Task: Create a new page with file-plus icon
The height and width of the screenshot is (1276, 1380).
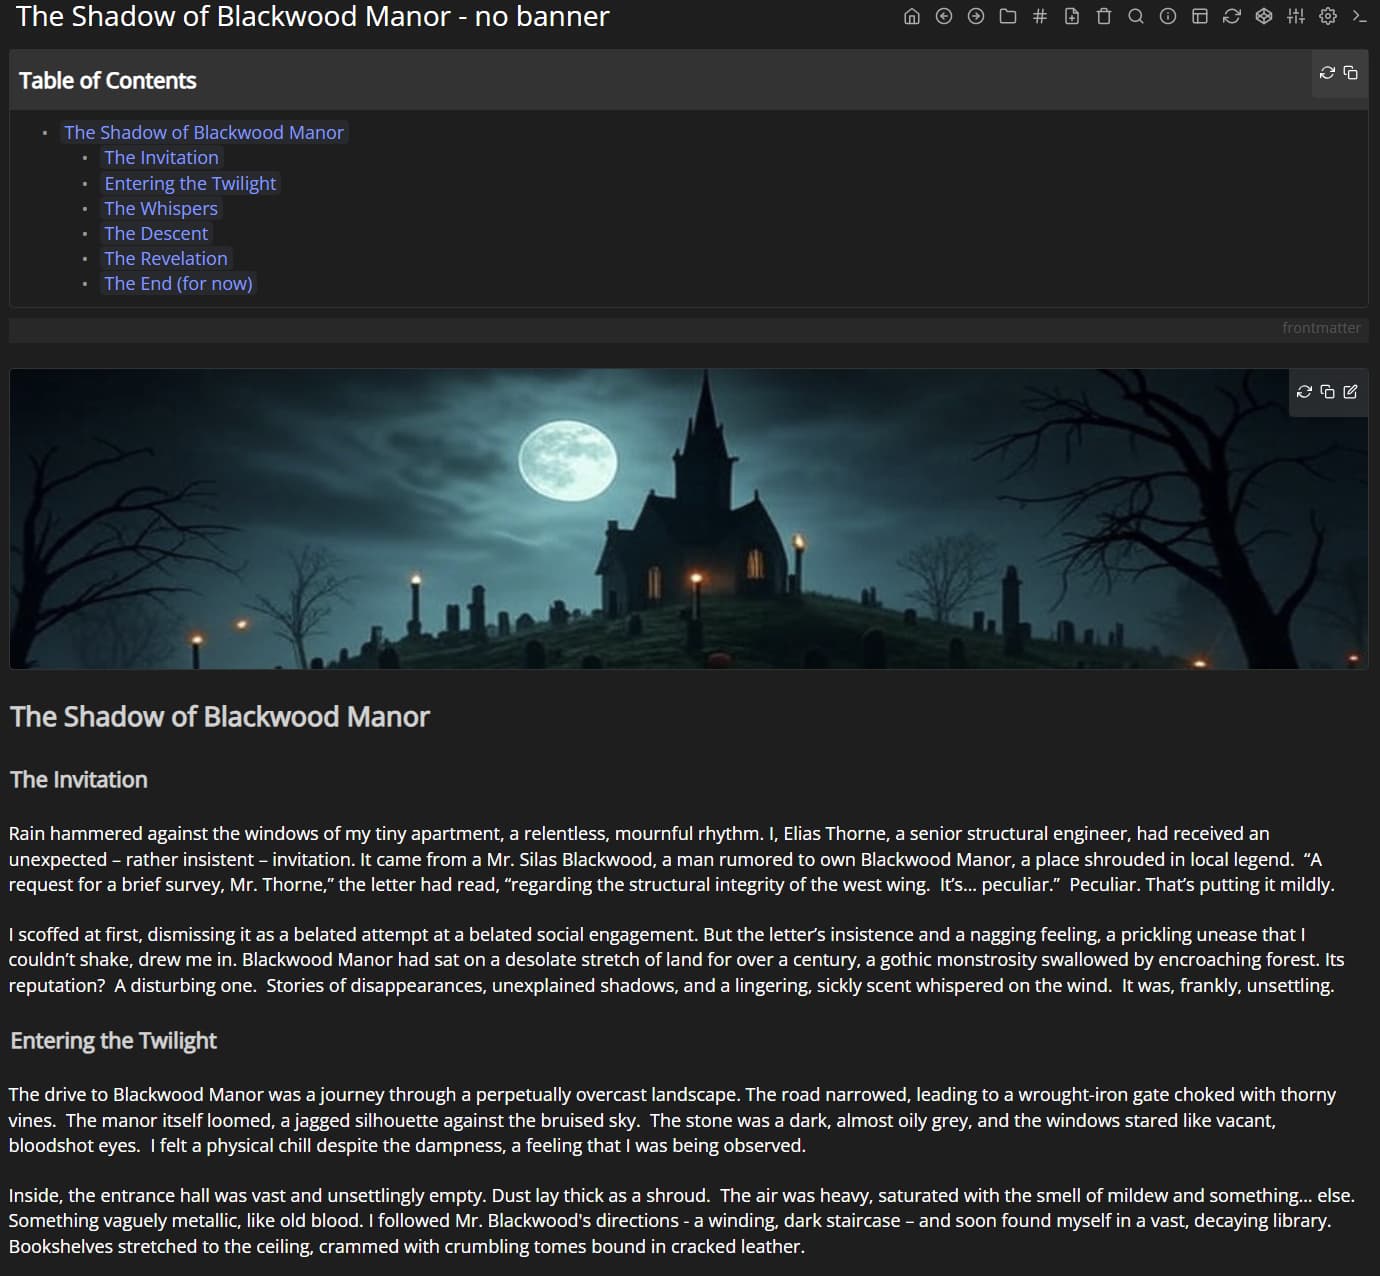Action: point(1072,16)
